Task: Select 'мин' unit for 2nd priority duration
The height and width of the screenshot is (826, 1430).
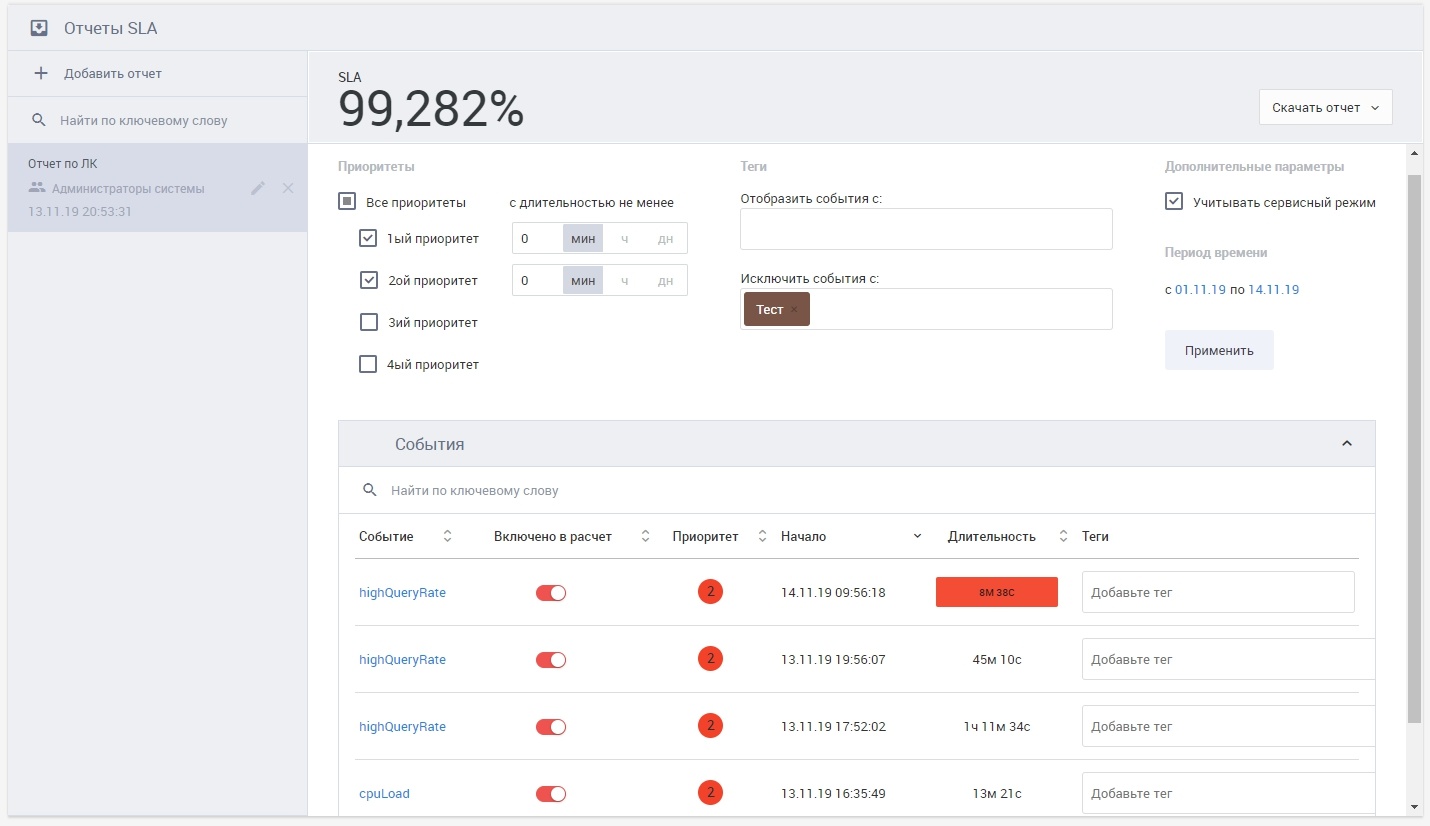Action: click(x=583, y=281)
